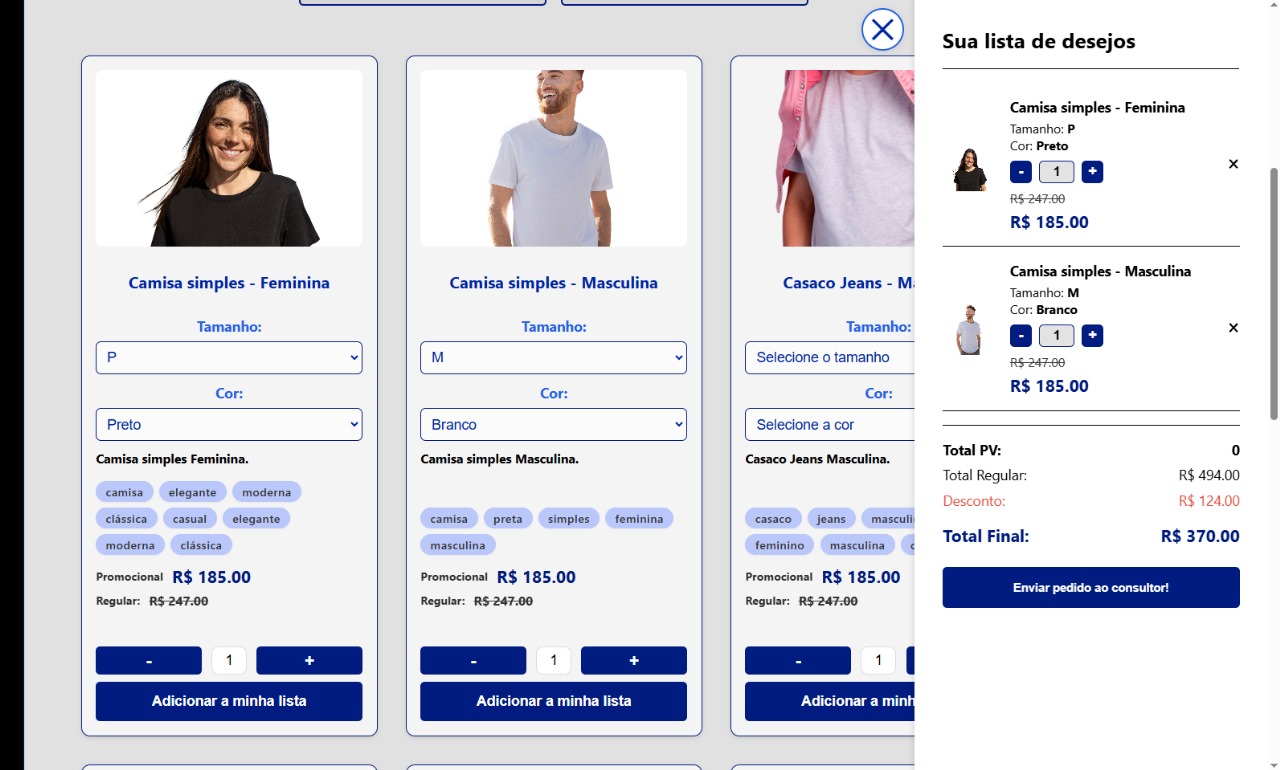Open Cor dropdown showing Preto
The width and height of the screenshot is (1280, 770).
229,425
